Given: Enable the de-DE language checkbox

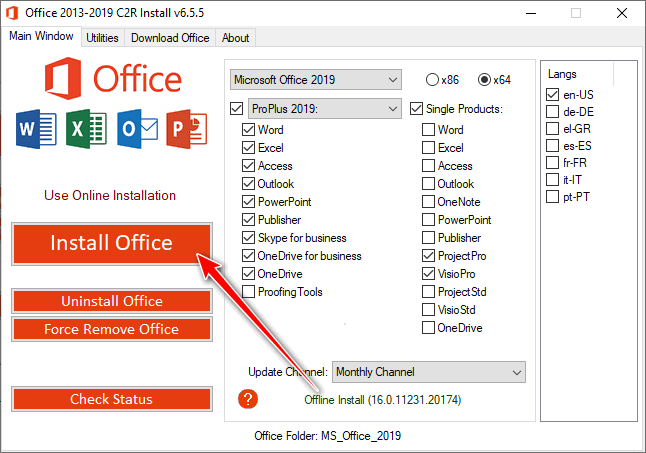Looking at the screenshot, I should [x=553, y=112].
